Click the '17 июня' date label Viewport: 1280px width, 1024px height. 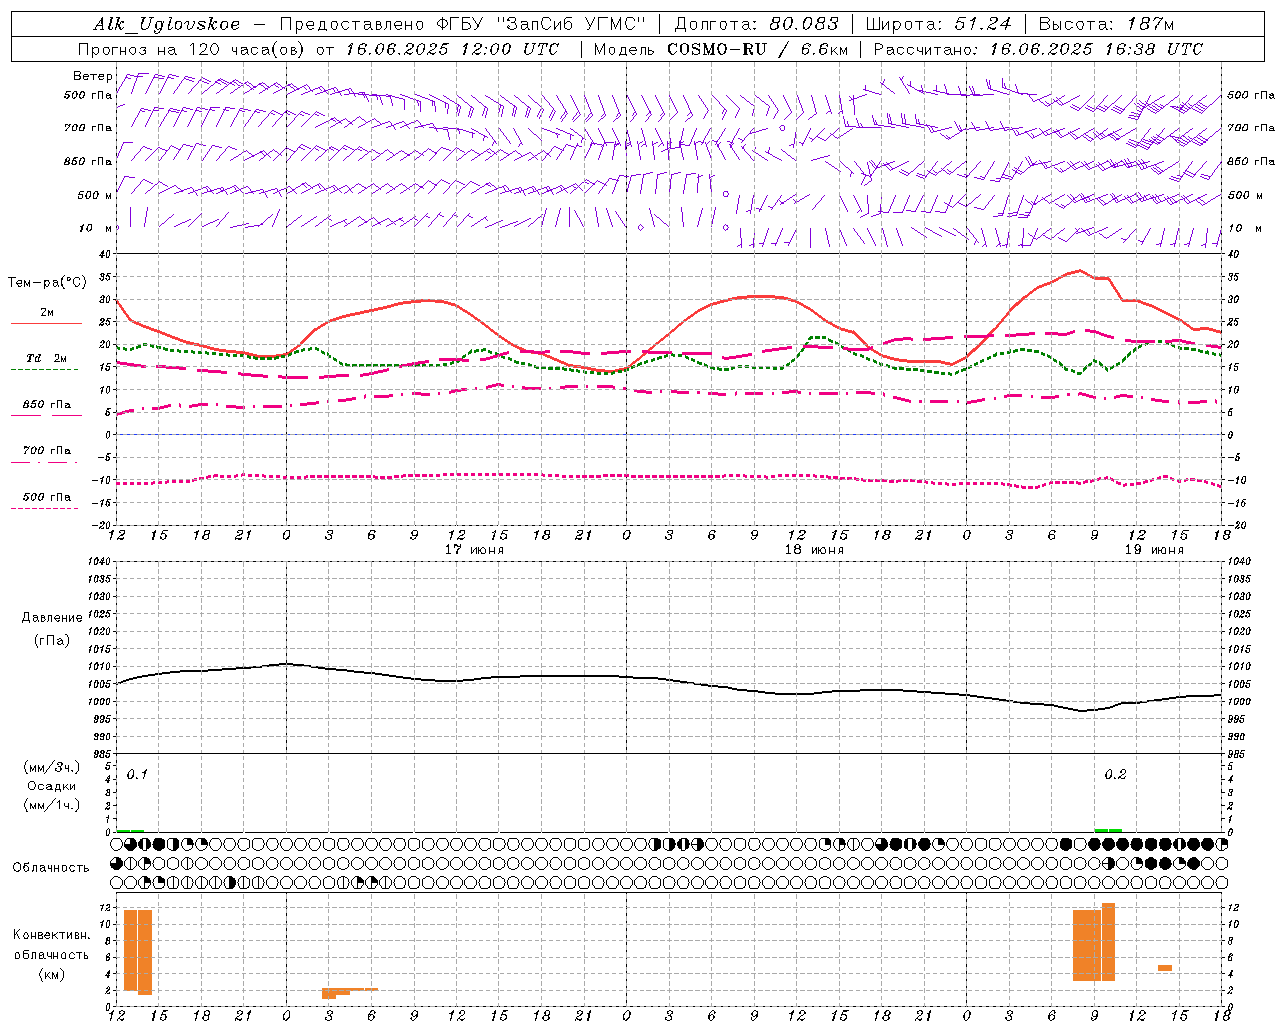tap(474, 550)
